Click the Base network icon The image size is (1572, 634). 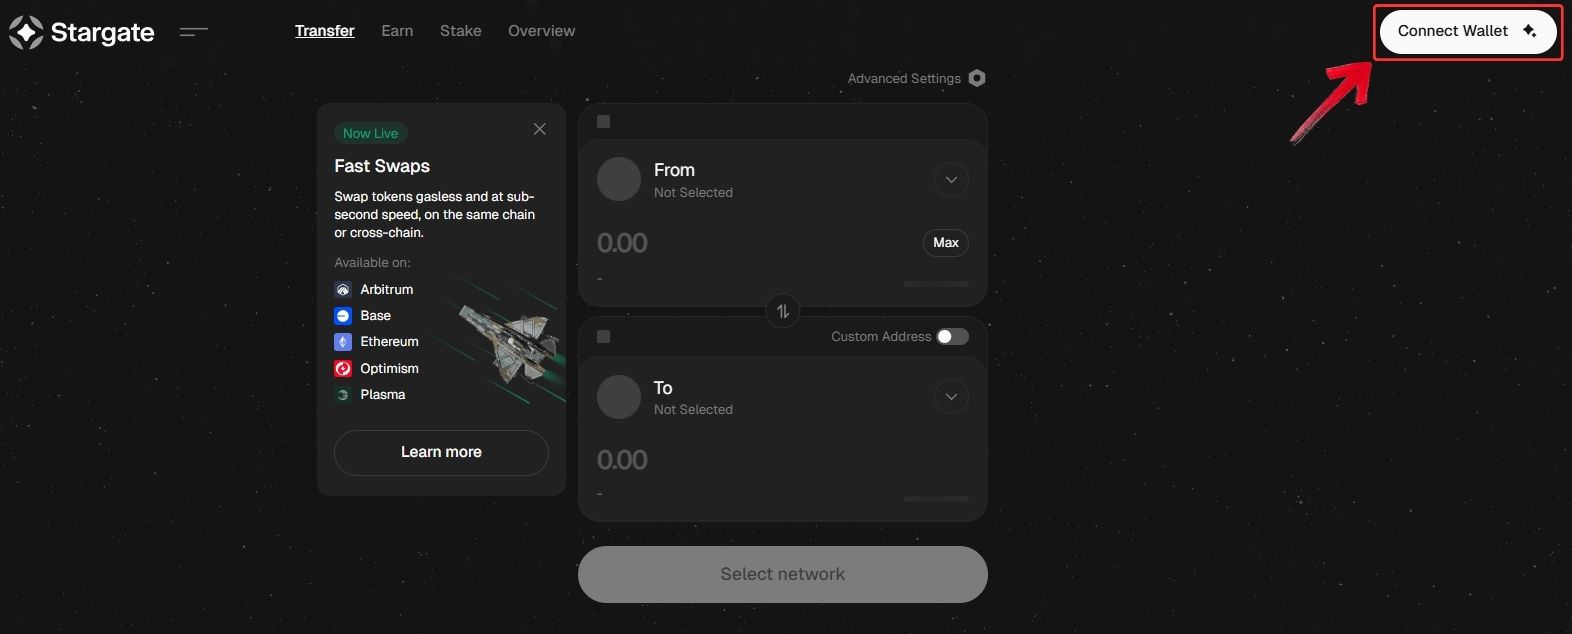pyautogui.click(x=343, y=315)
